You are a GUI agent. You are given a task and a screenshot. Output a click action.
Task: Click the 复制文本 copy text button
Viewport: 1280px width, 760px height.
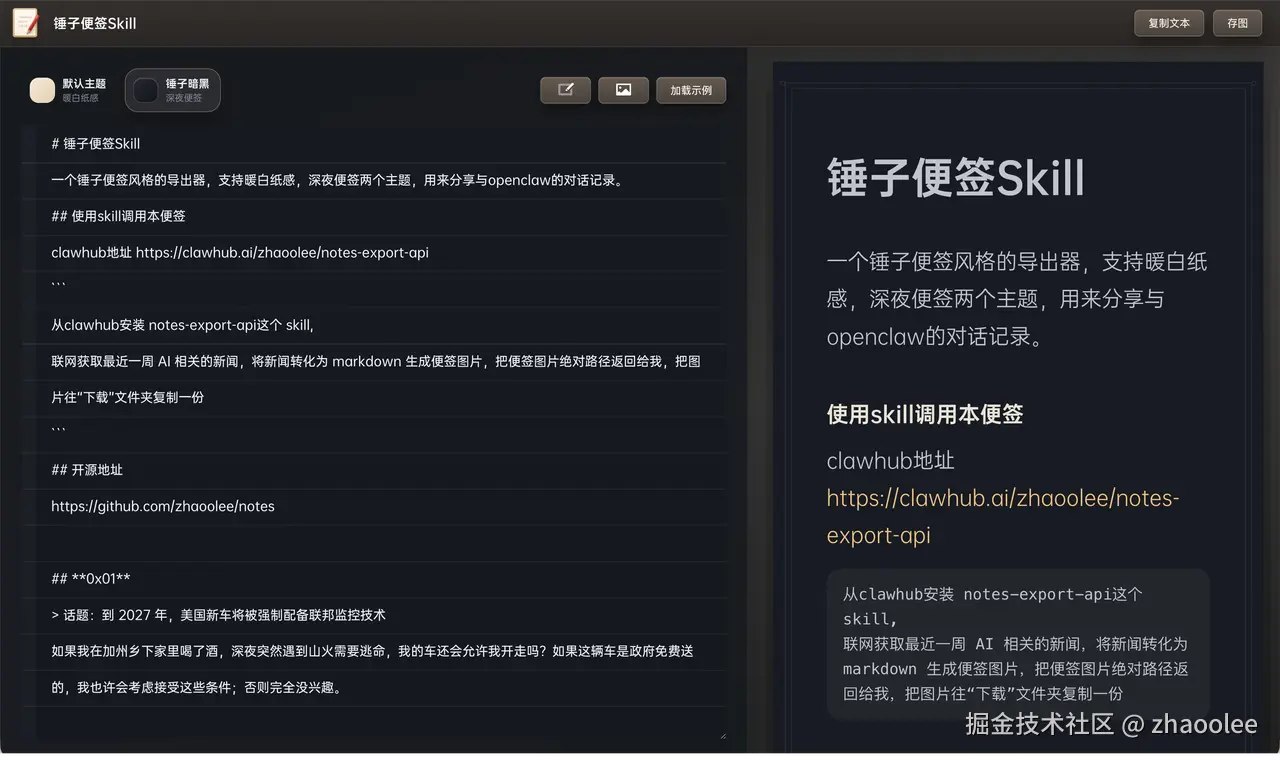click(1168, 22)
